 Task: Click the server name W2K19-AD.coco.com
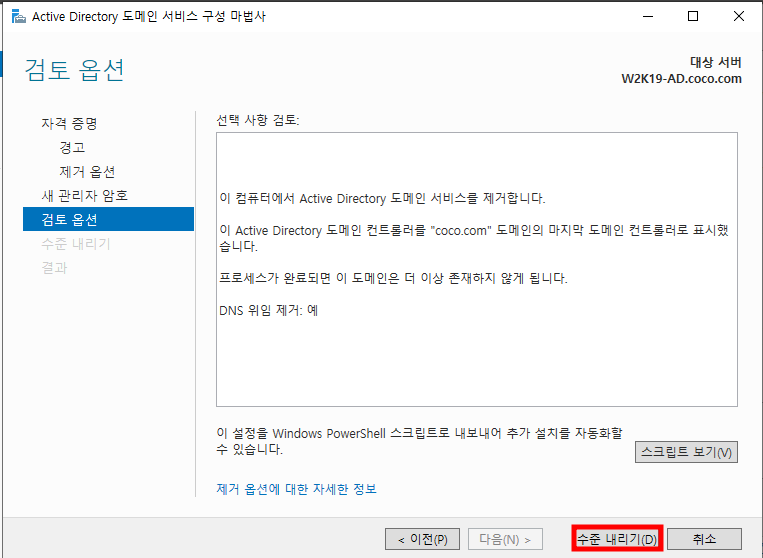[681, 79]
